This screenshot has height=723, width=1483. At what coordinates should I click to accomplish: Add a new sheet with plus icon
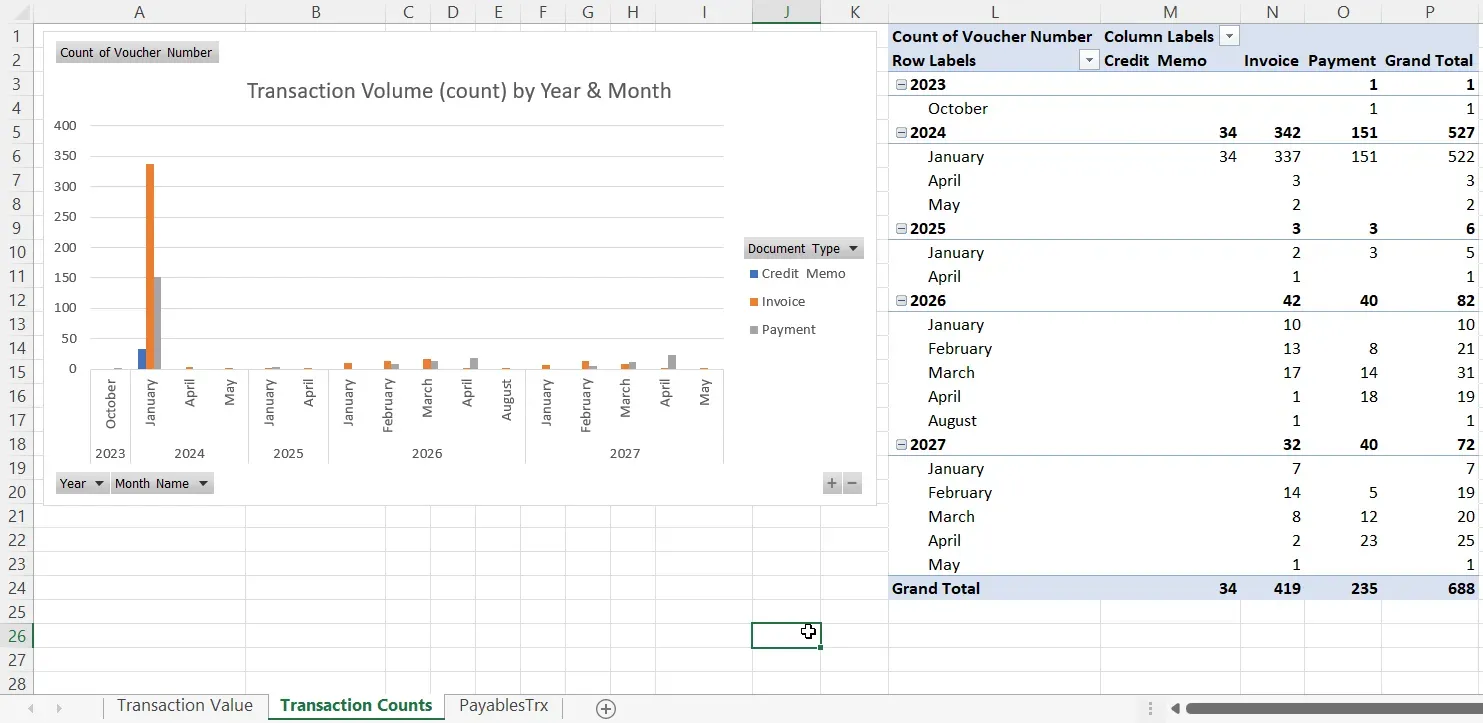tap(605, 708)
